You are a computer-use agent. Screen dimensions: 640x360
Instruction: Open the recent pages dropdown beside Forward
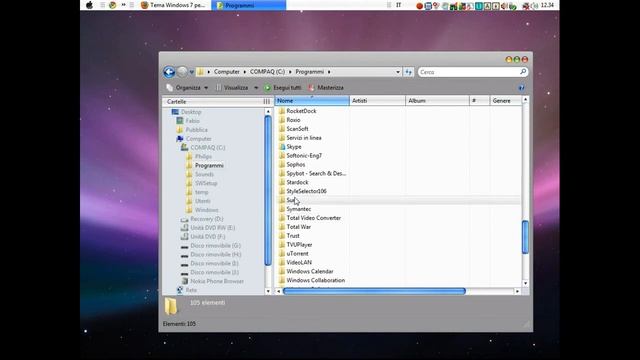point(191,72)
